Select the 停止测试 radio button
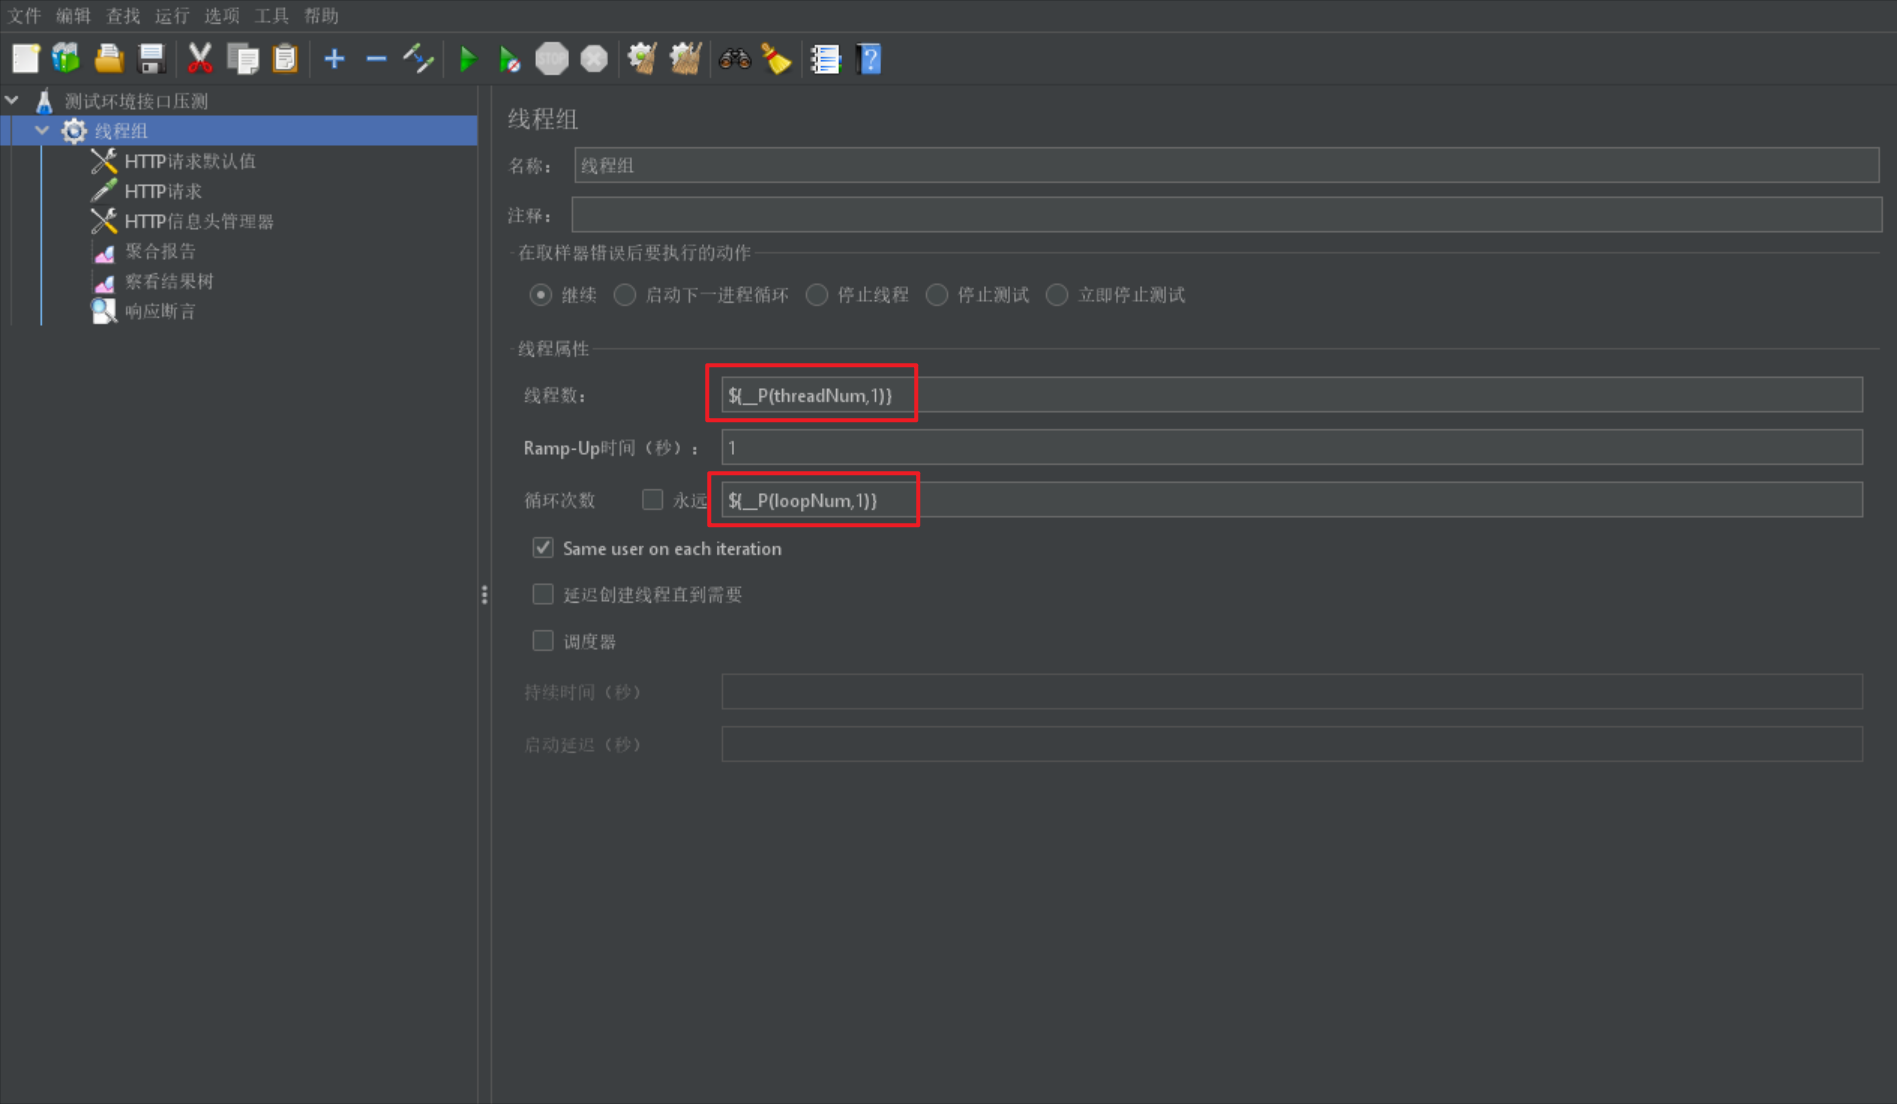This screenshot has width=1897, height=1104. 937,295
